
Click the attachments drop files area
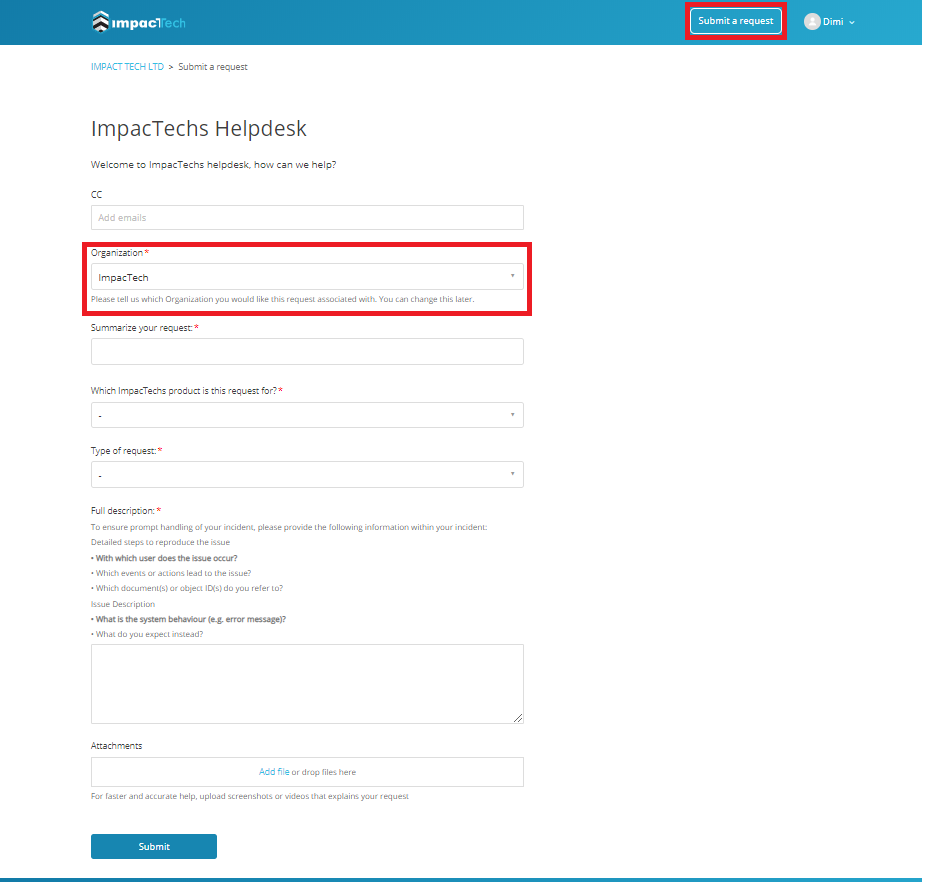pyautogui.click(x=307, y=772)
